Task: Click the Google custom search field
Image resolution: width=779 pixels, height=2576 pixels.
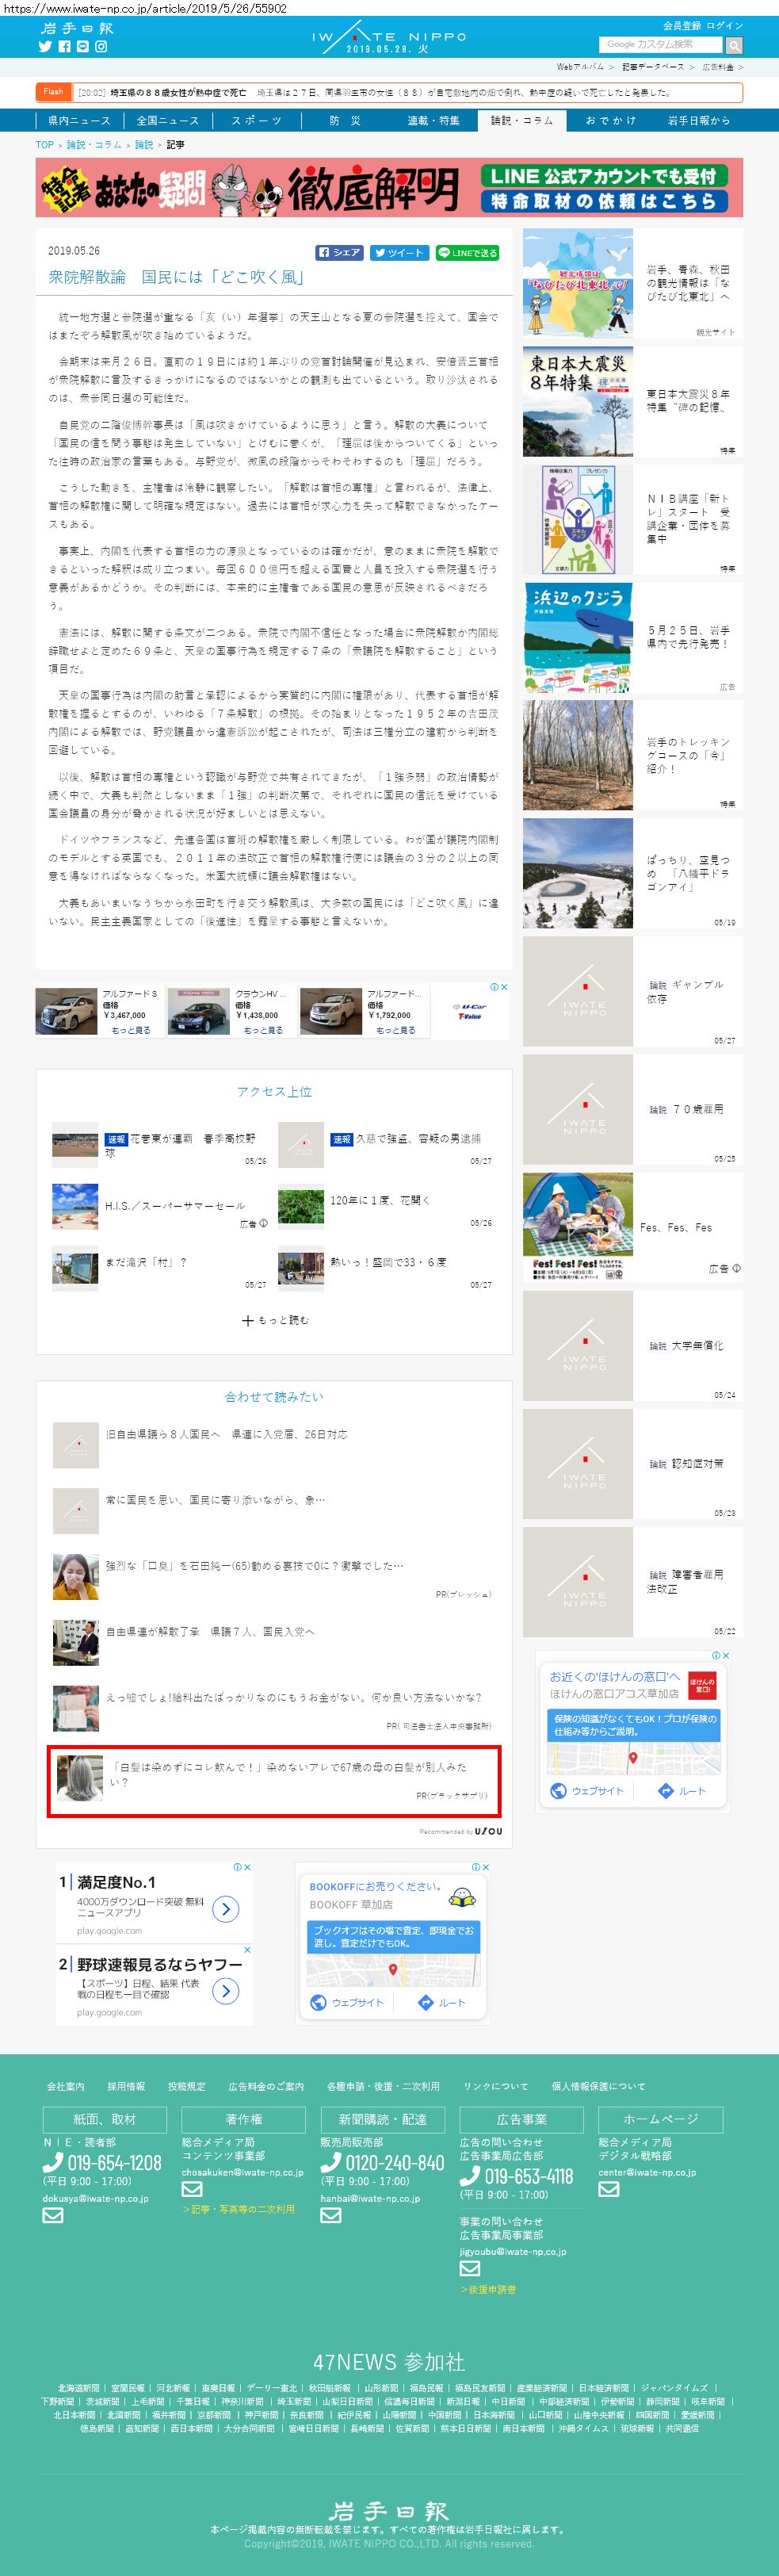Action: point(661,44)
